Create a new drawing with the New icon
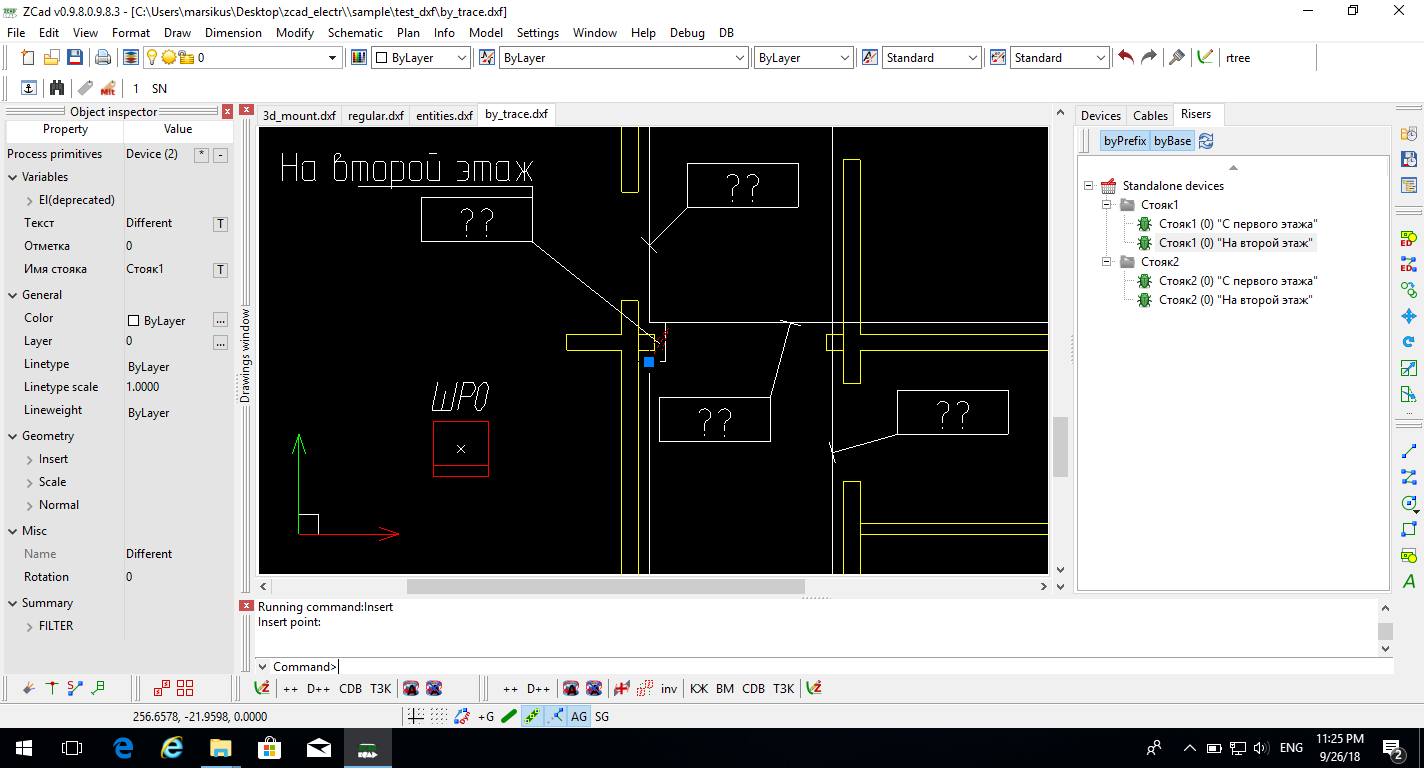 (x=27, y=58)
